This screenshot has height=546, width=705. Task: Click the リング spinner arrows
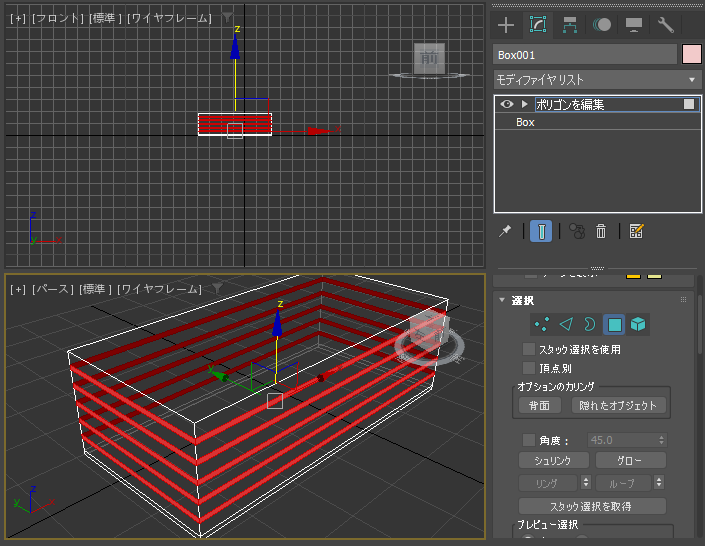click(x=585, y=483)
